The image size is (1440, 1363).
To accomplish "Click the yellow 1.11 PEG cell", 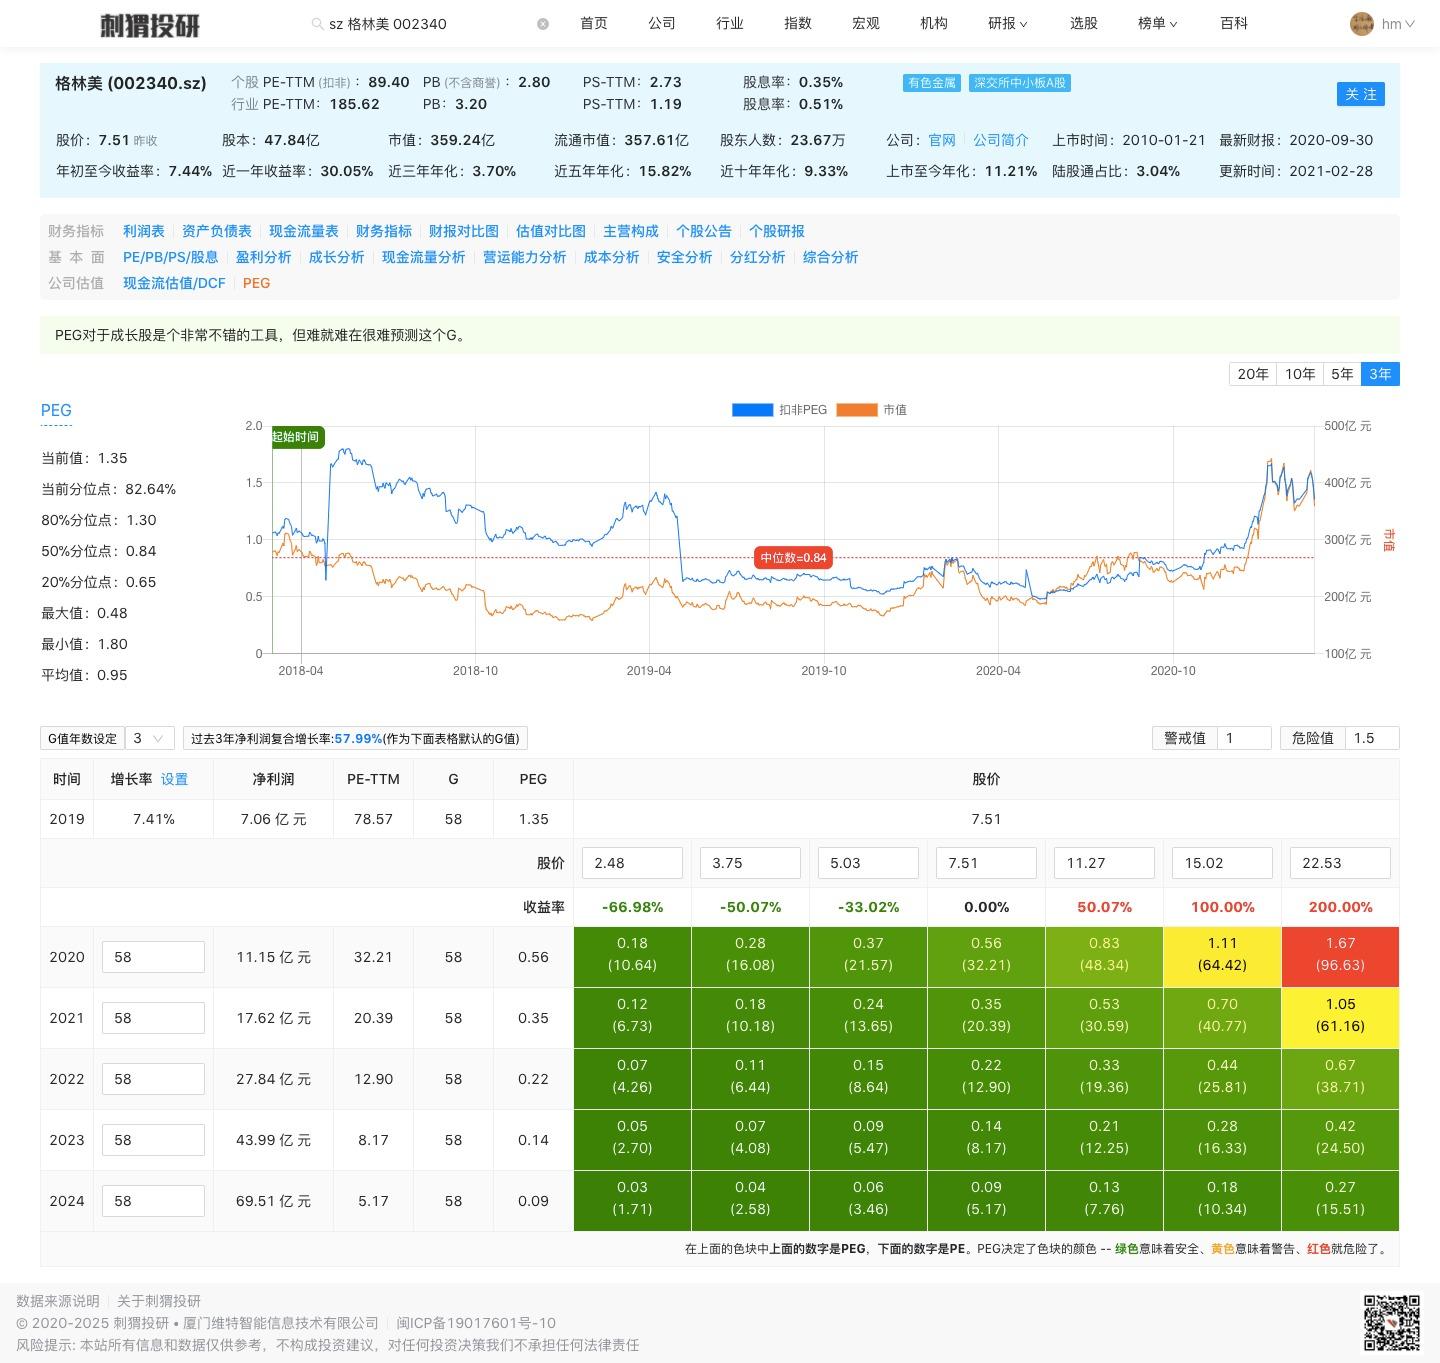I will pos(1222,957).
